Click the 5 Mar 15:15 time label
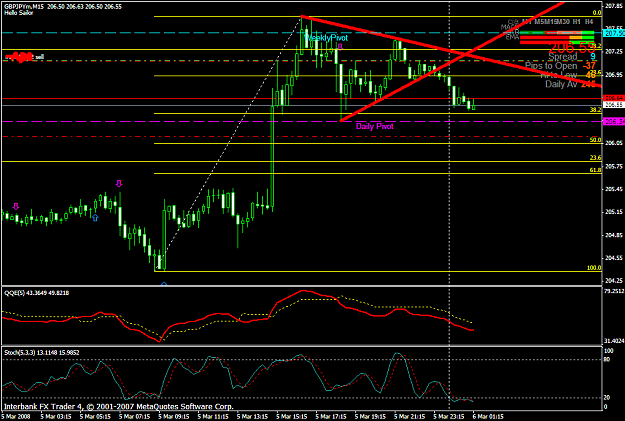The image size is (625, 421). (x=292, y=417)
